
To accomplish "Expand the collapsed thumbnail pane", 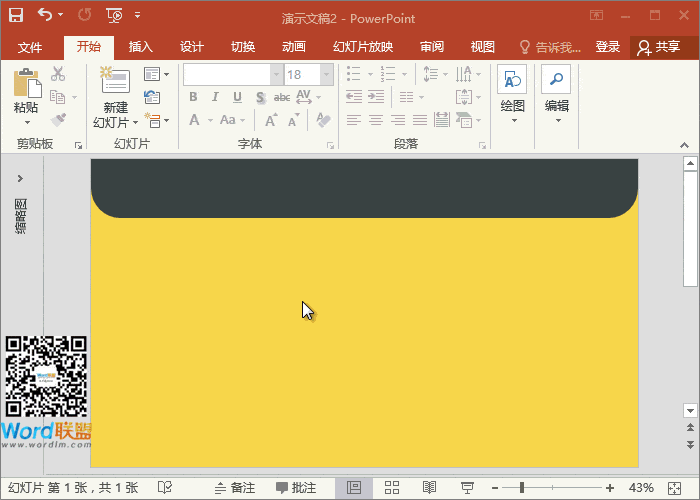I will click(x=20, y=178).
